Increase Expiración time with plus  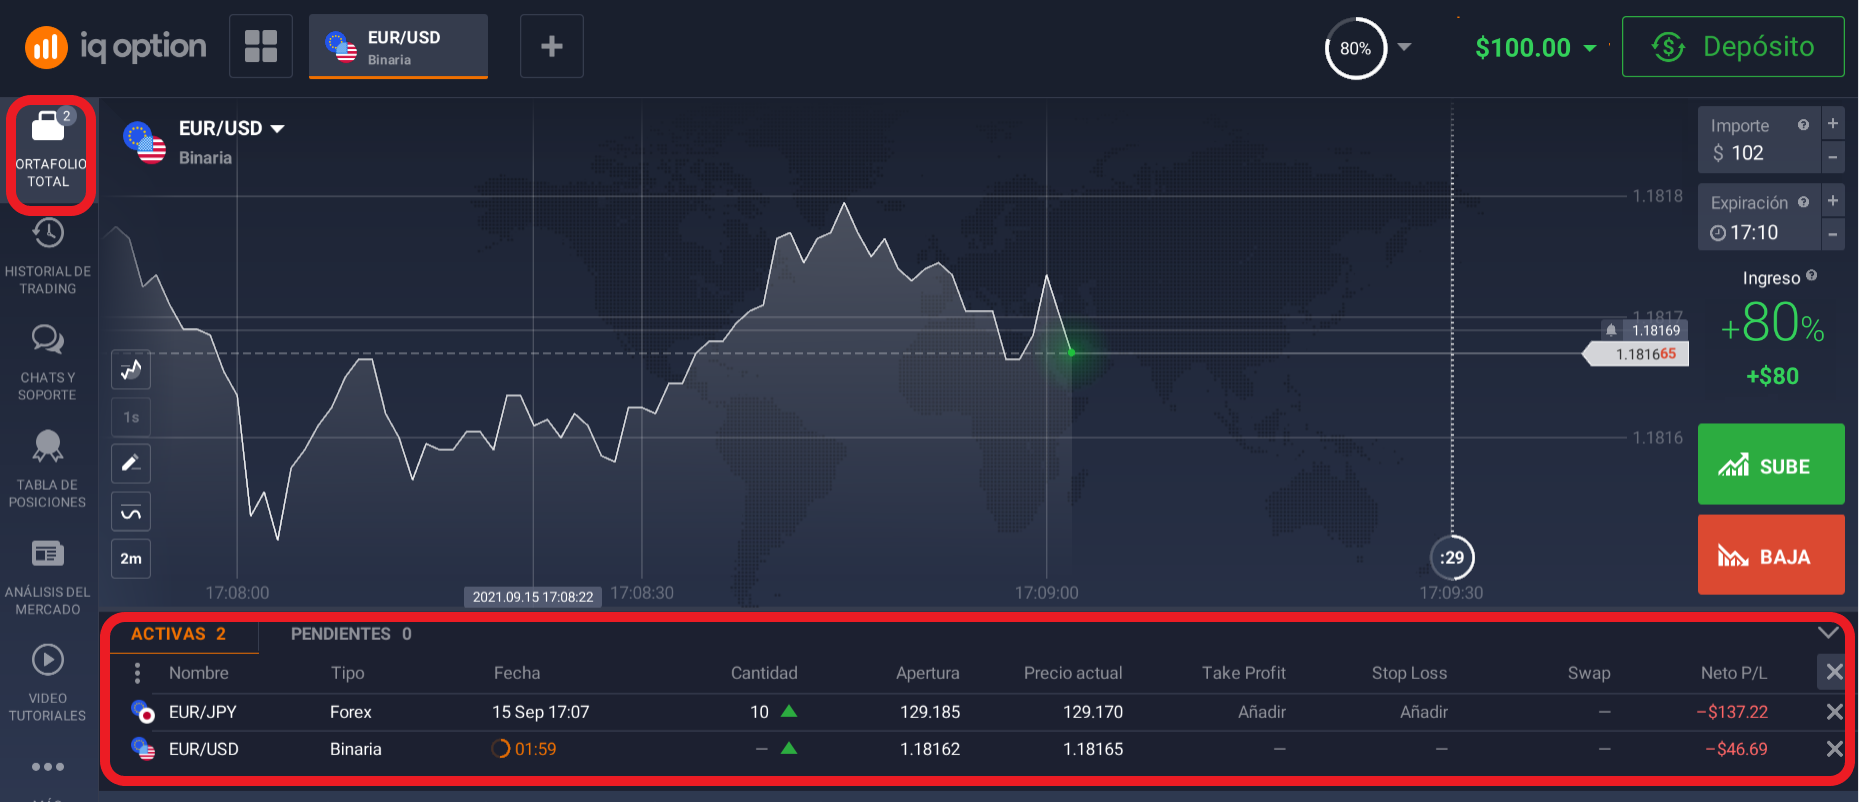[x=1833, y=201]
